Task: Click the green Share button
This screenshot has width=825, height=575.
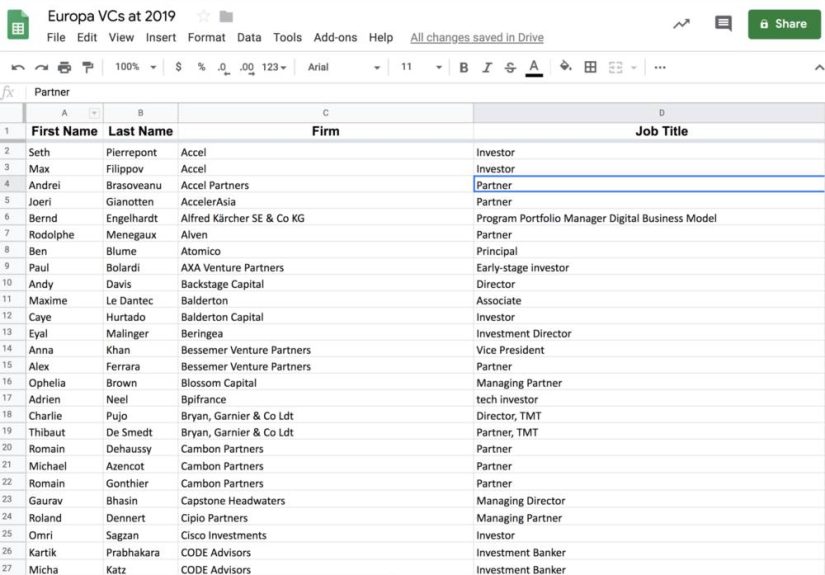Action: 784,24
